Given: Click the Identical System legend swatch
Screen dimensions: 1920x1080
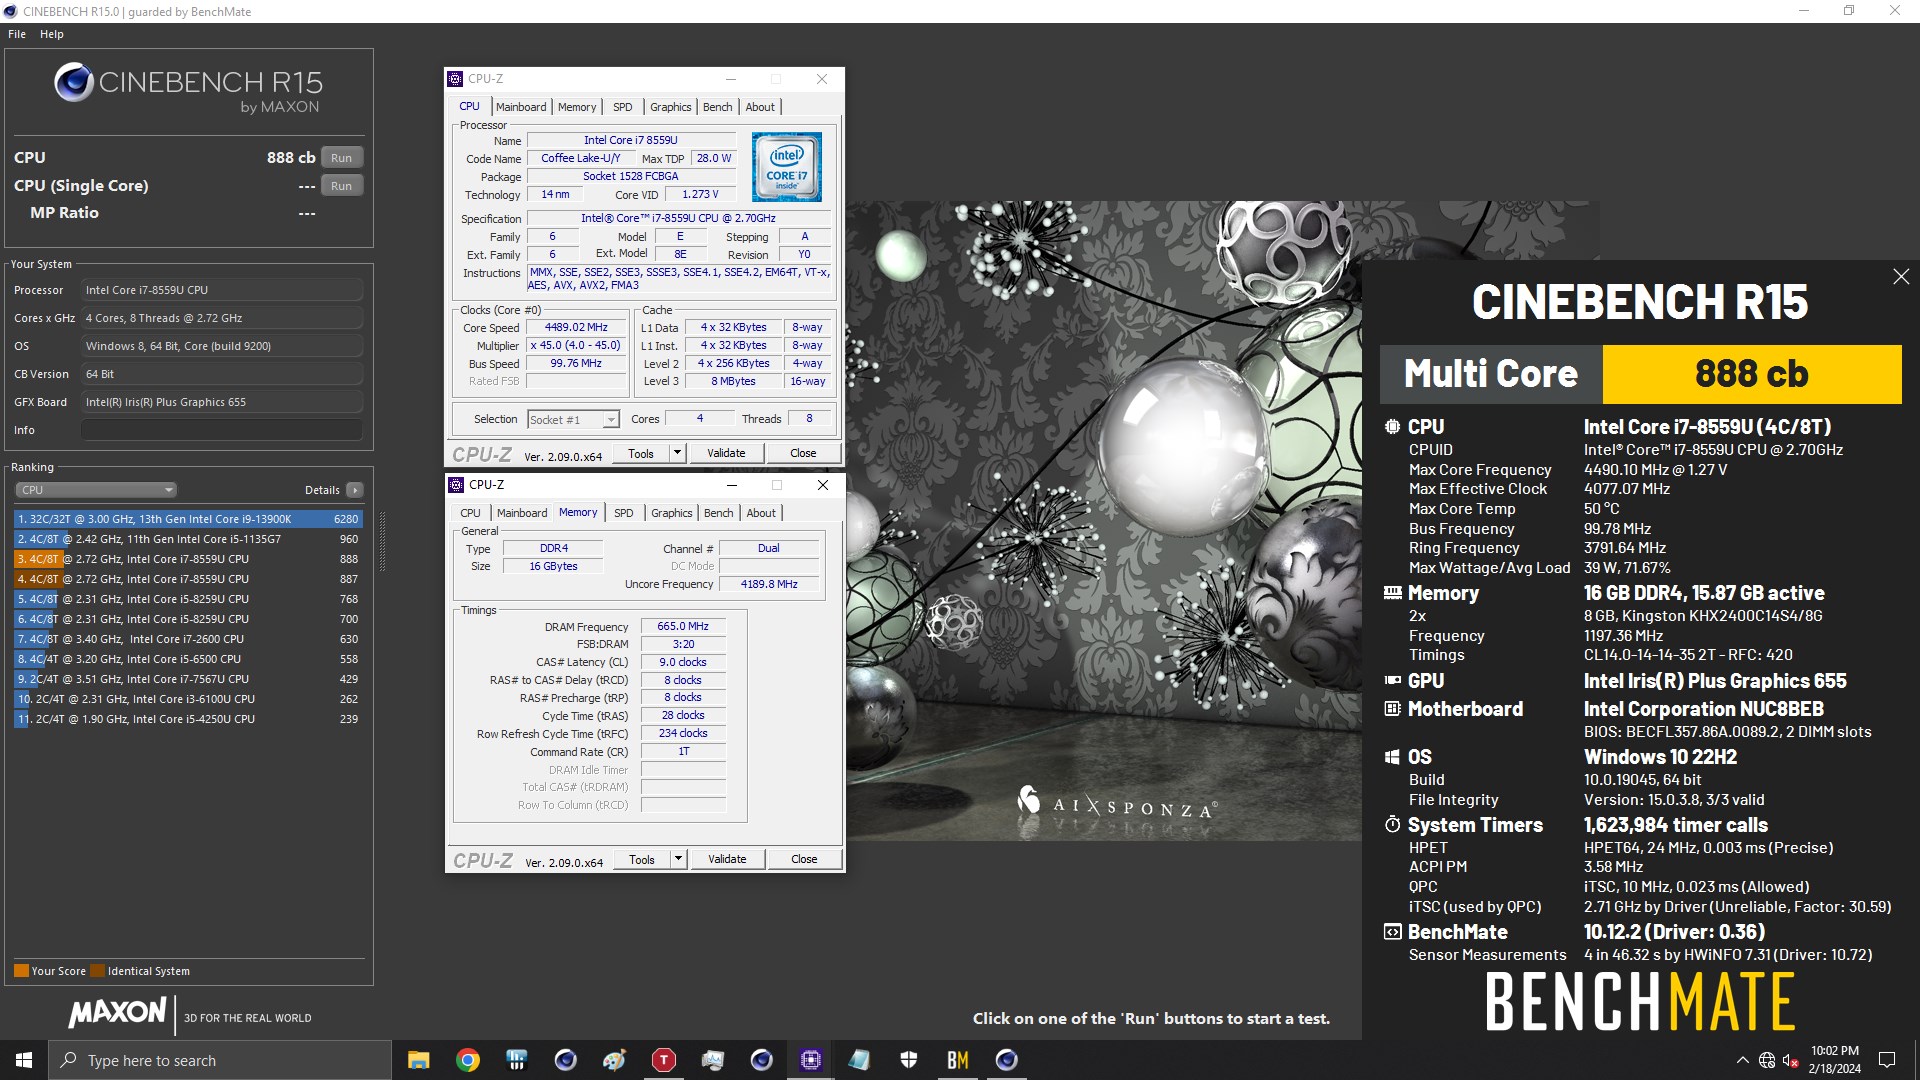Looking at the screenshot, I should click(97, 971).
